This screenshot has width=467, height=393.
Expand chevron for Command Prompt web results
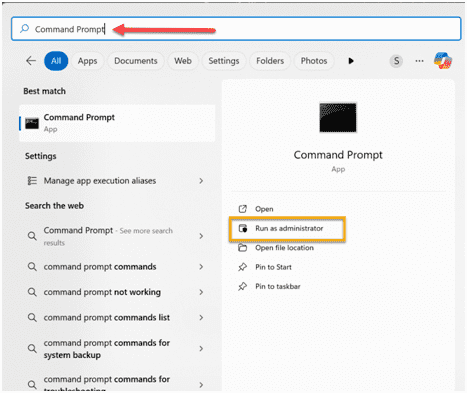tap(201, 236)
